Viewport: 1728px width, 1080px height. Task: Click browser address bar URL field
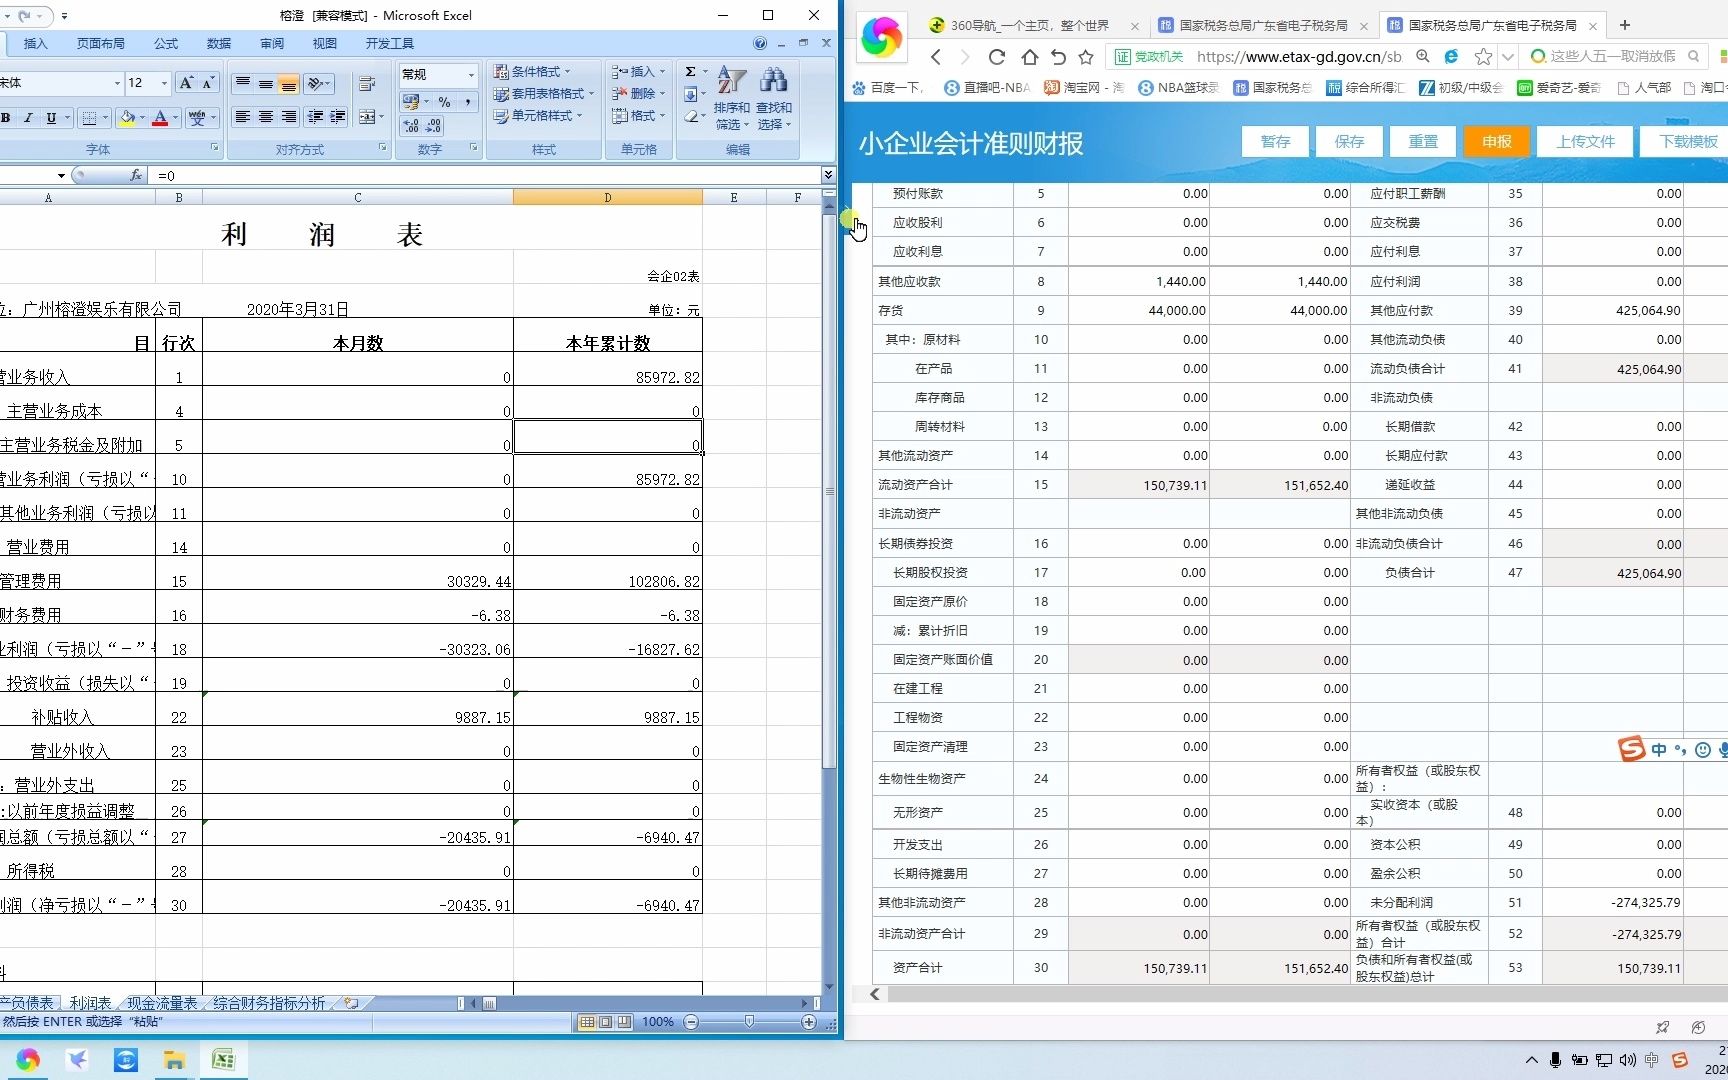tap(1298, 57)
